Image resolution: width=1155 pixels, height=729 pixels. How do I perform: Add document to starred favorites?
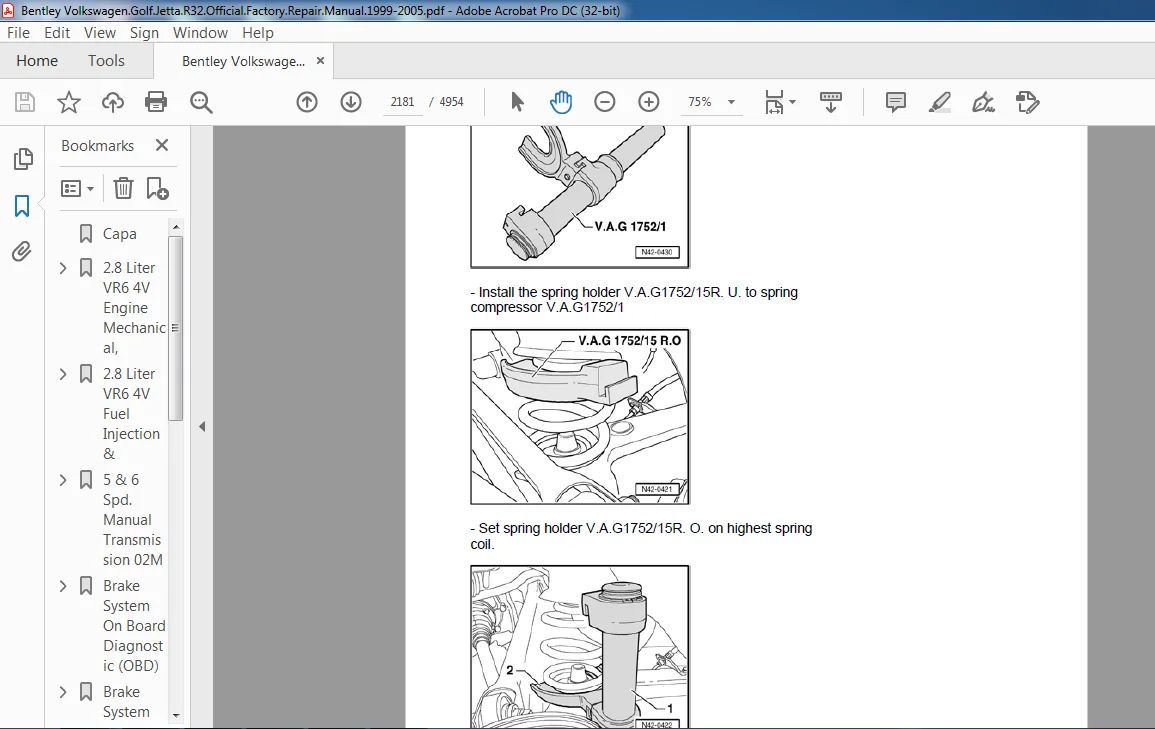tap(69, 102)
